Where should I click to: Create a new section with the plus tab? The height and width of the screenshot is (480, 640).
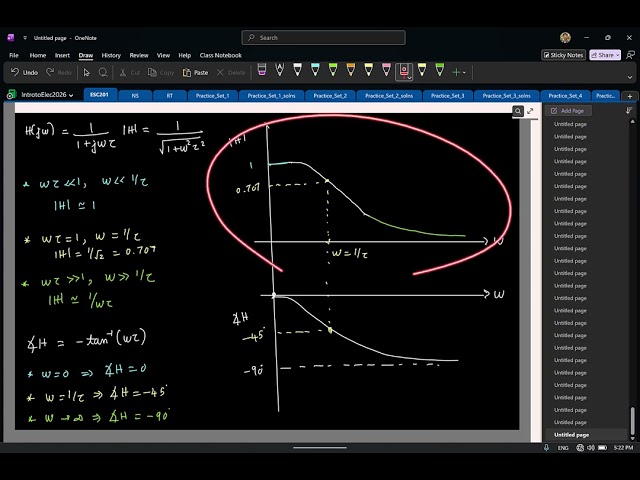(x=630, y=96)
